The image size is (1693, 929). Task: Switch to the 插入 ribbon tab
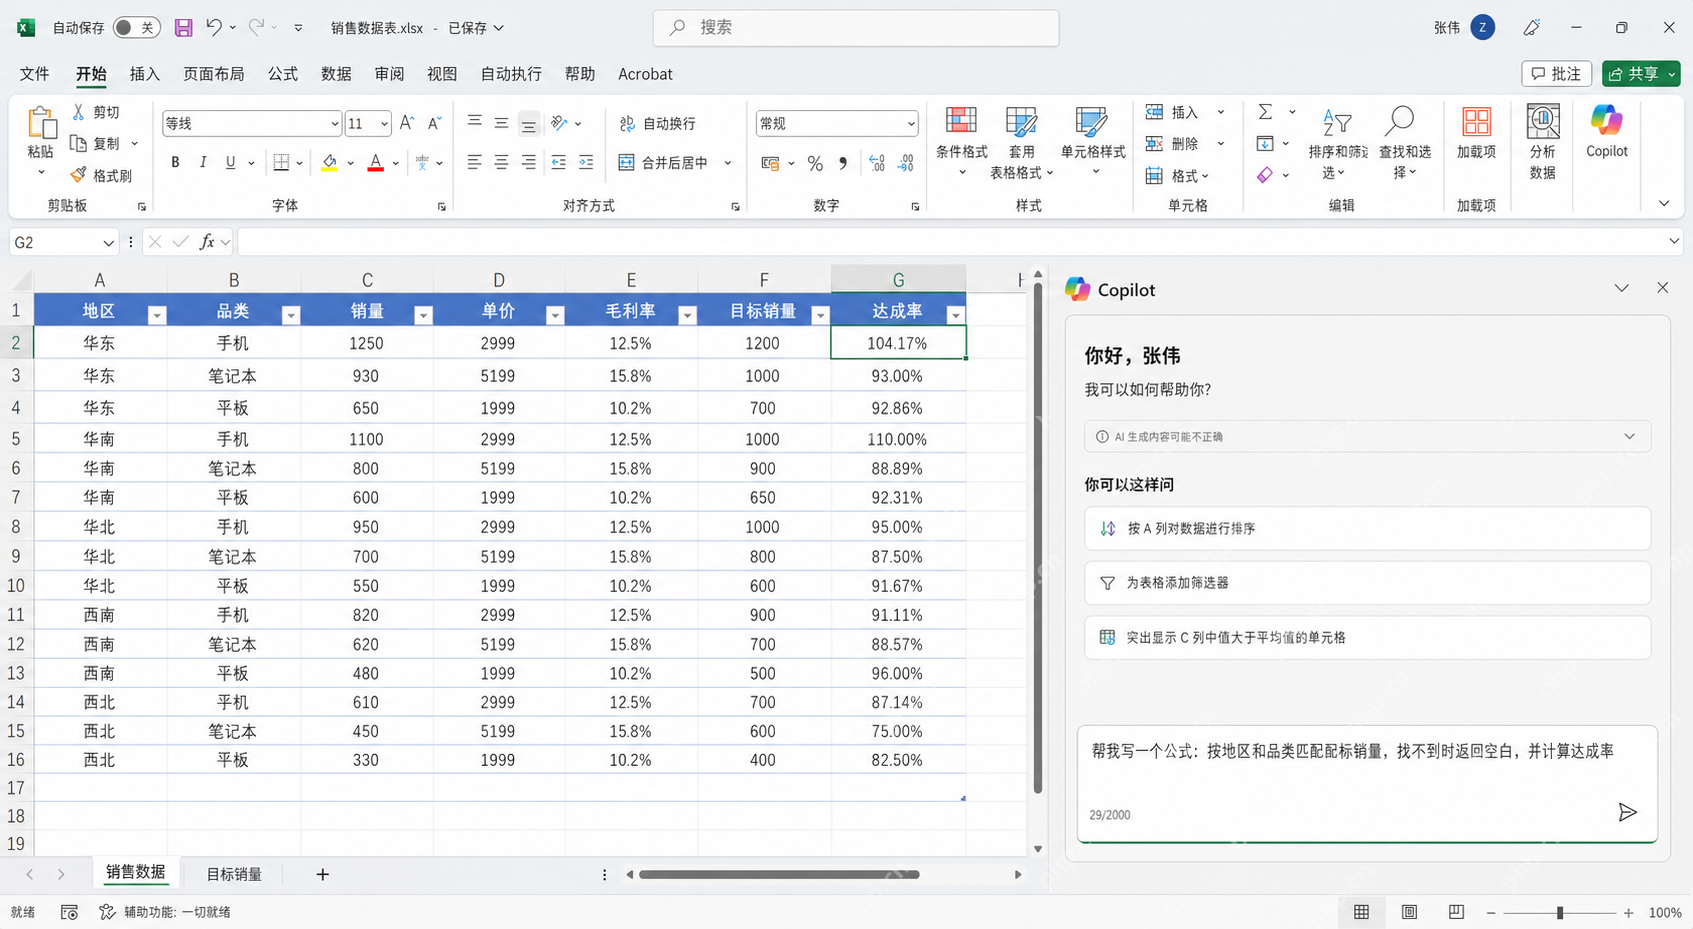[x=144, y=74]
